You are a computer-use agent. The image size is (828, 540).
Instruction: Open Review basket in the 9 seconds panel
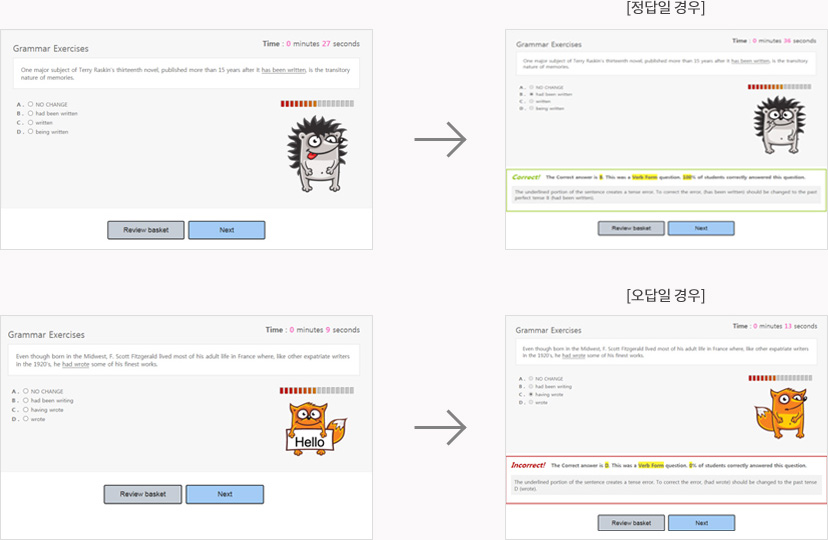142,494
